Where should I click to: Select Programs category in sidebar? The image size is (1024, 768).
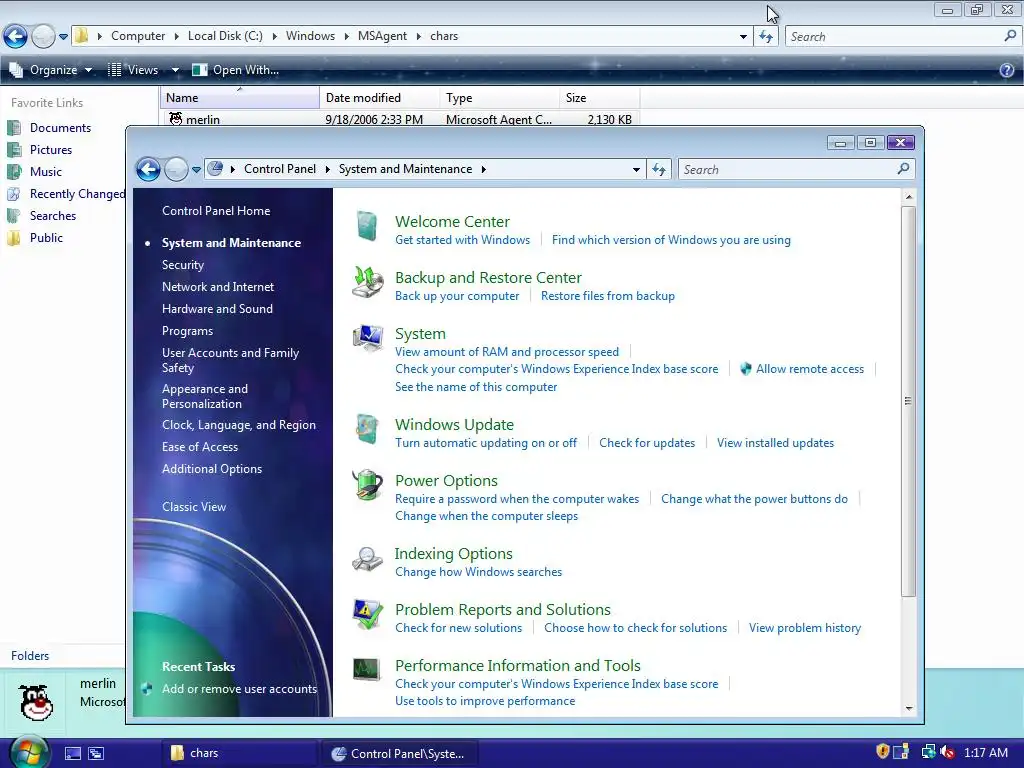click(187, 331)
